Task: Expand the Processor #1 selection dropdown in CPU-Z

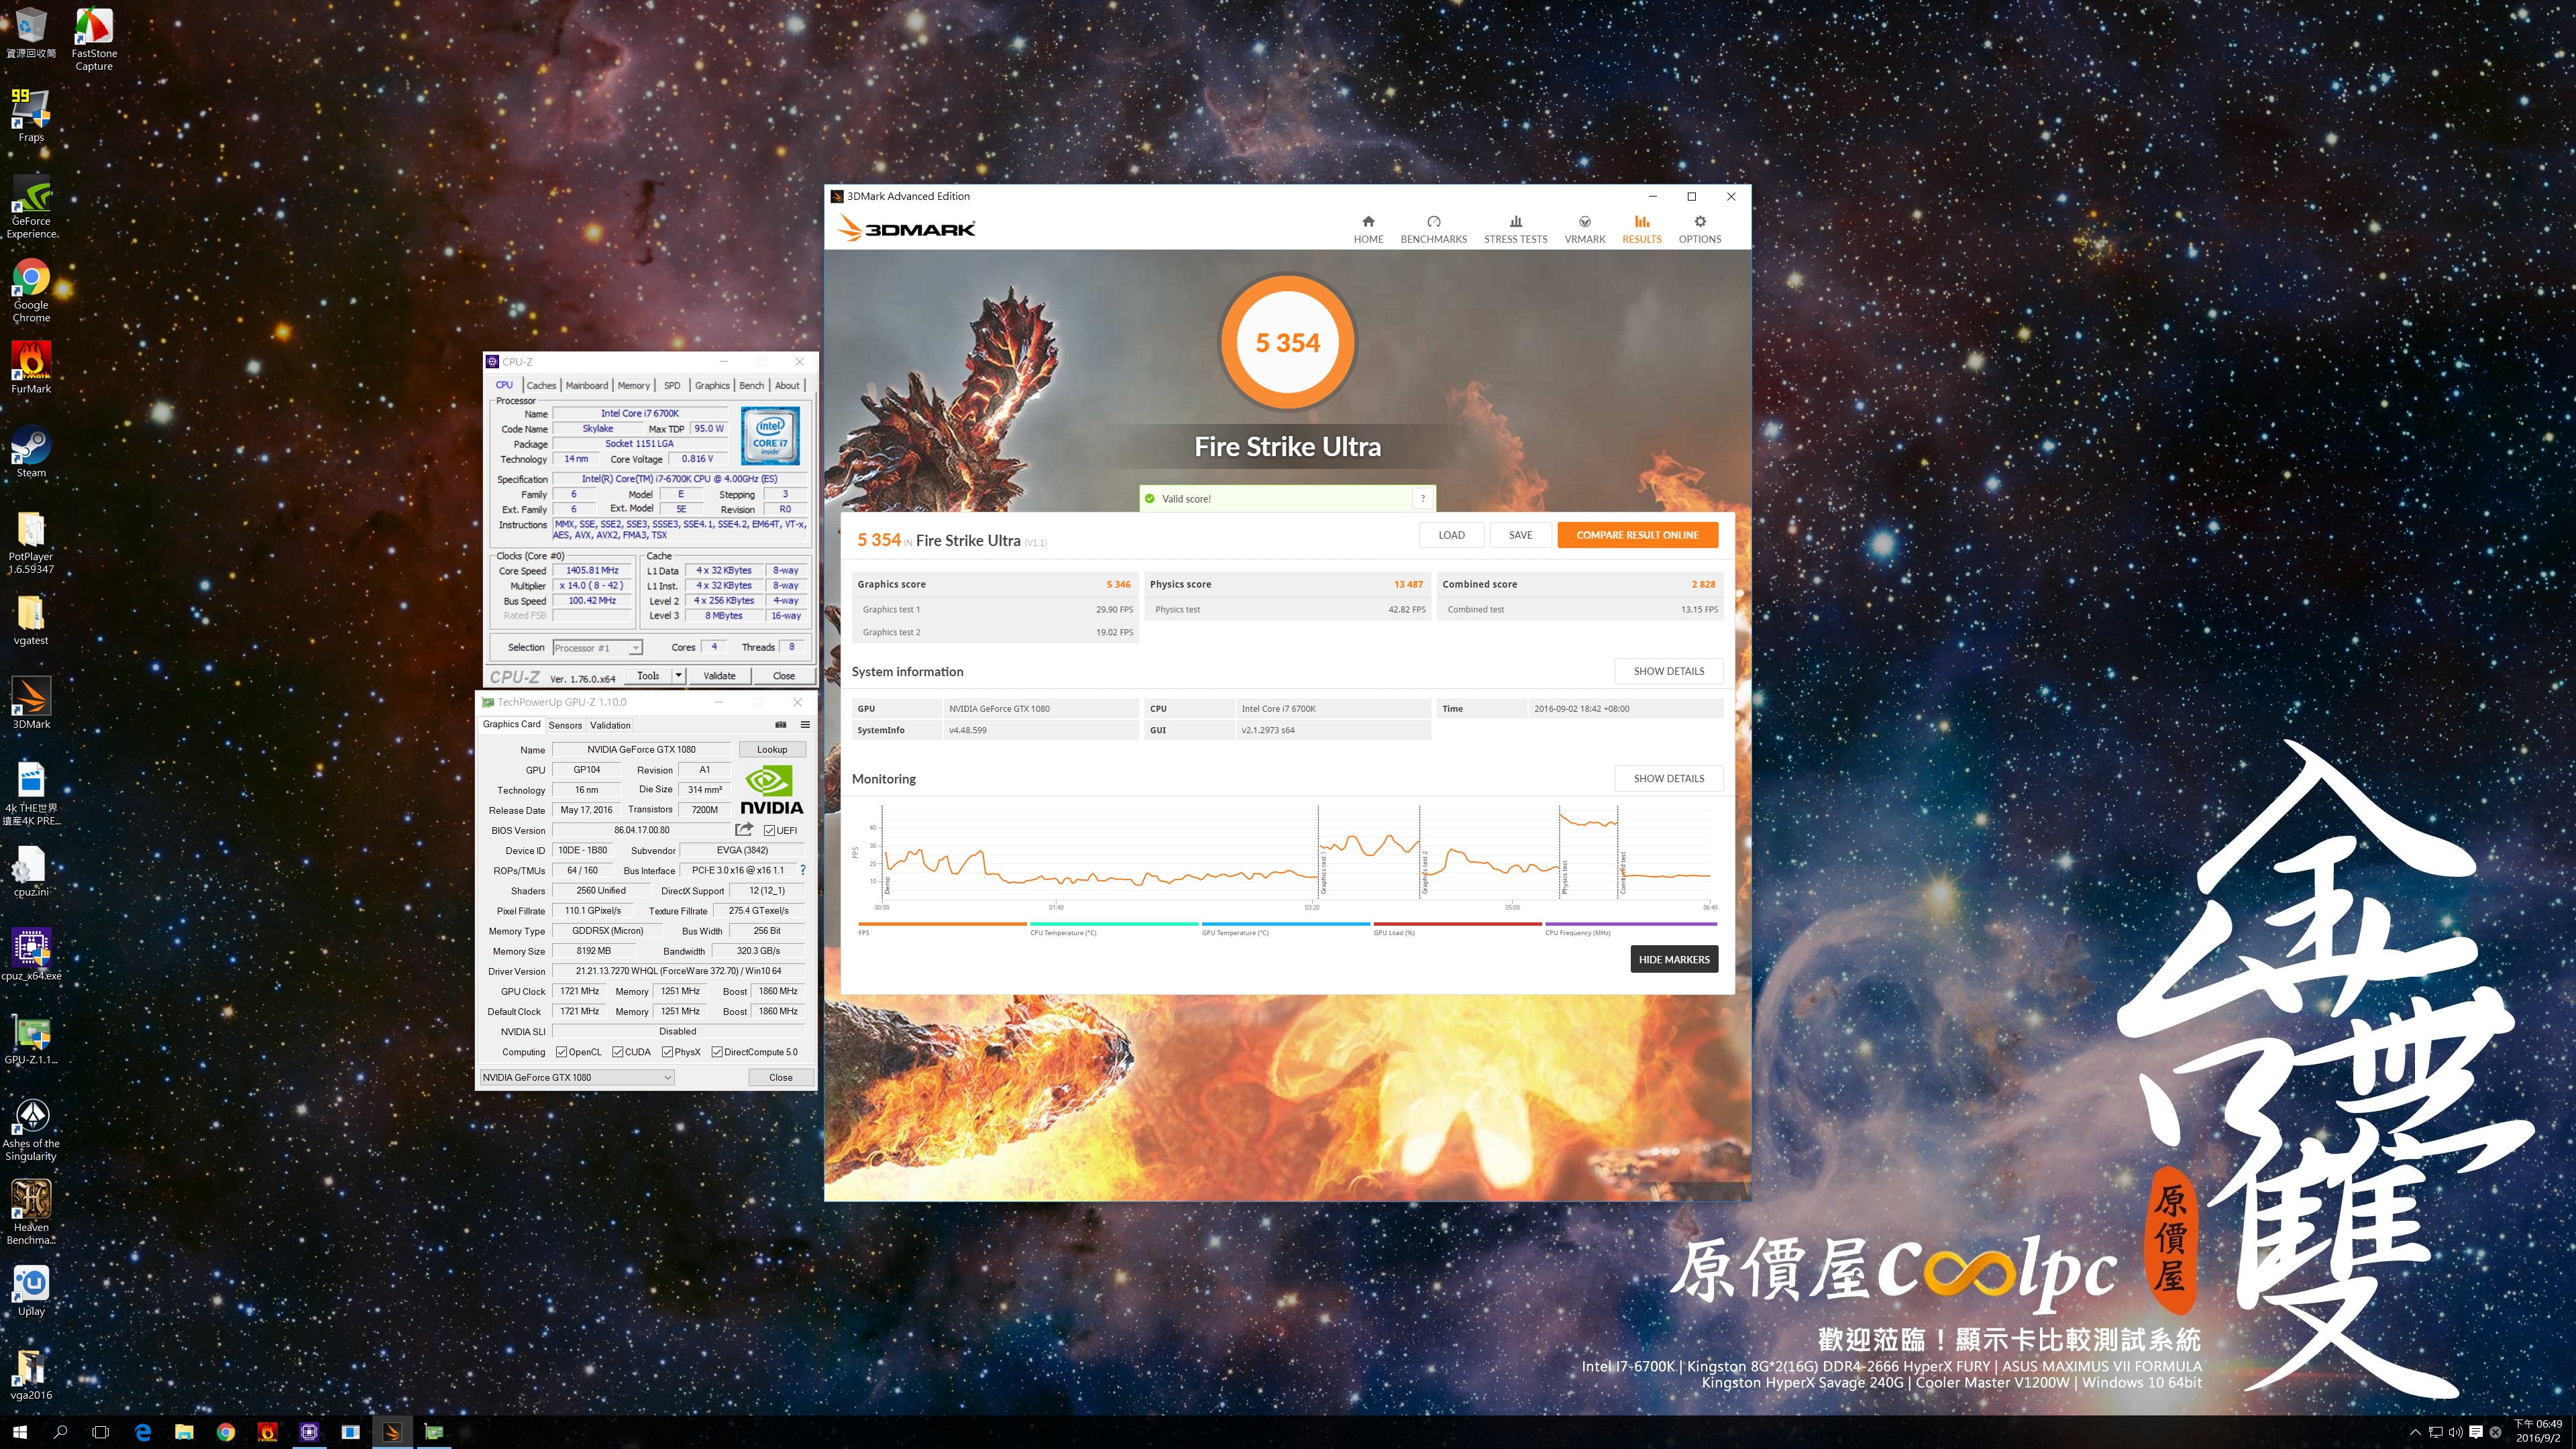Action: pos(597,648)
